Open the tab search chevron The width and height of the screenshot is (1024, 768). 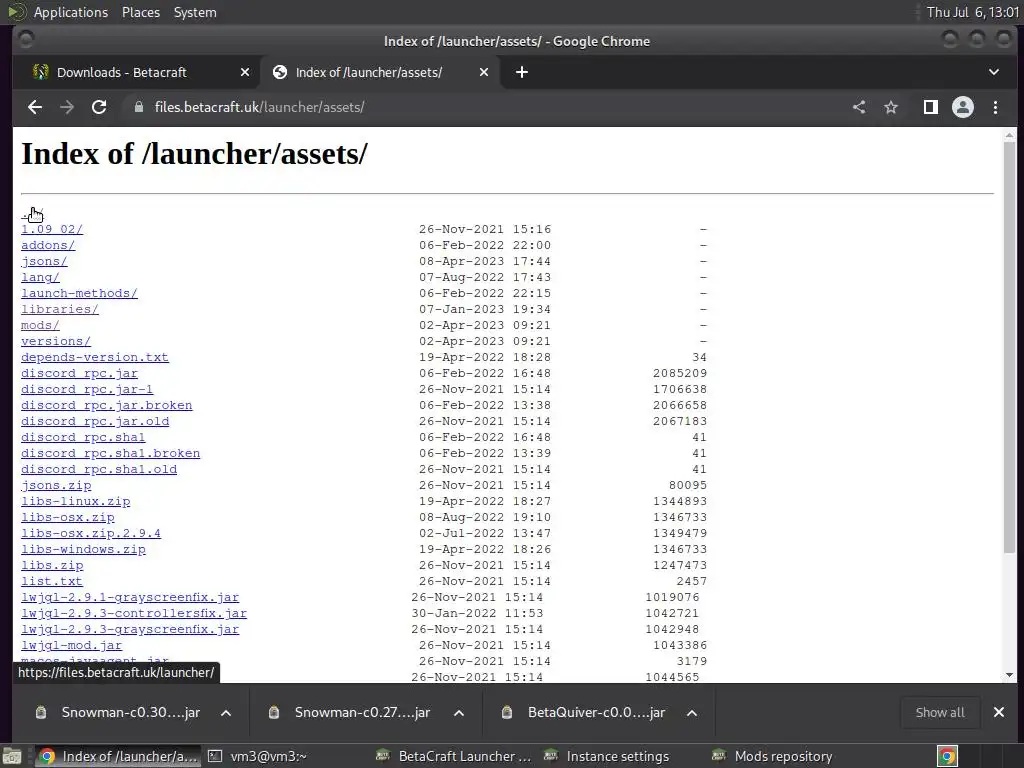click(x=994, y=72)
